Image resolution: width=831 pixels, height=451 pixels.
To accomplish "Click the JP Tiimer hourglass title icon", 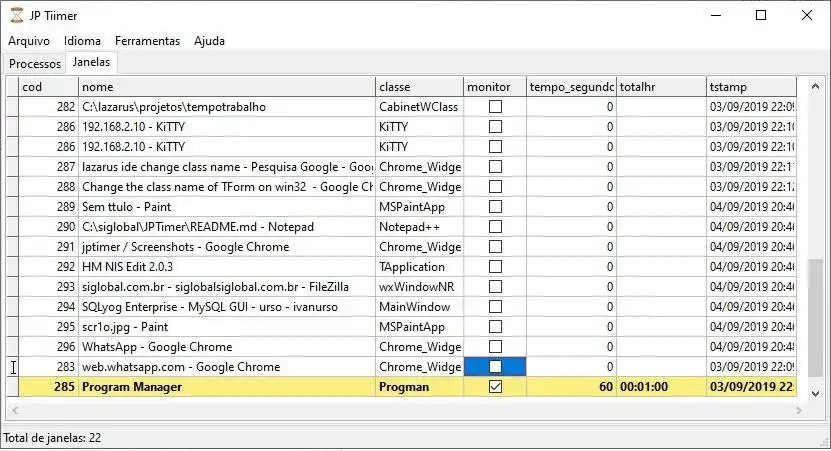I will [17, 15].
